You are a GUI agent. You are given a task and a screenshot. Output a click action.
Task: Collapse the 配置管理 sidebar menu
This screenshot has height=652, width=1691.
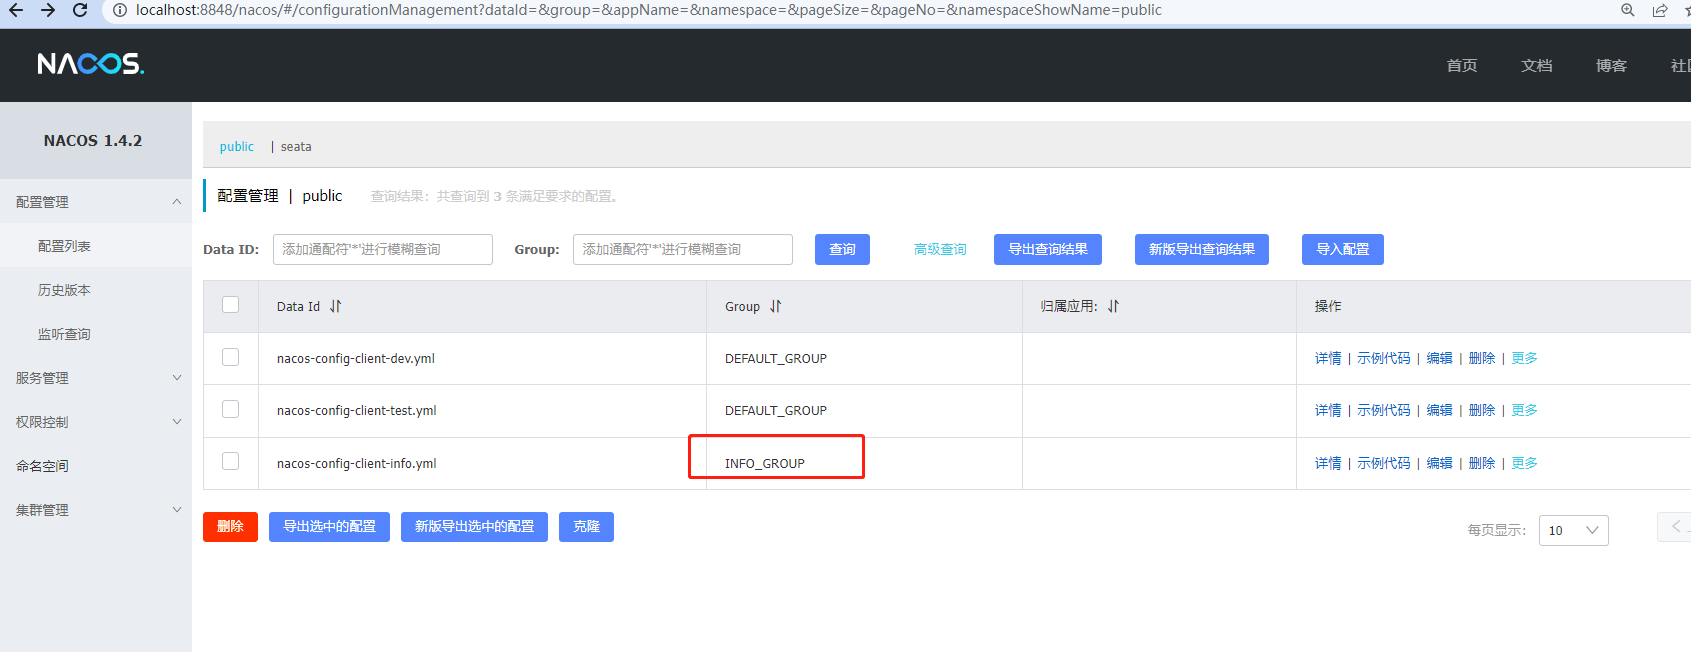click(x=96, y=202)
